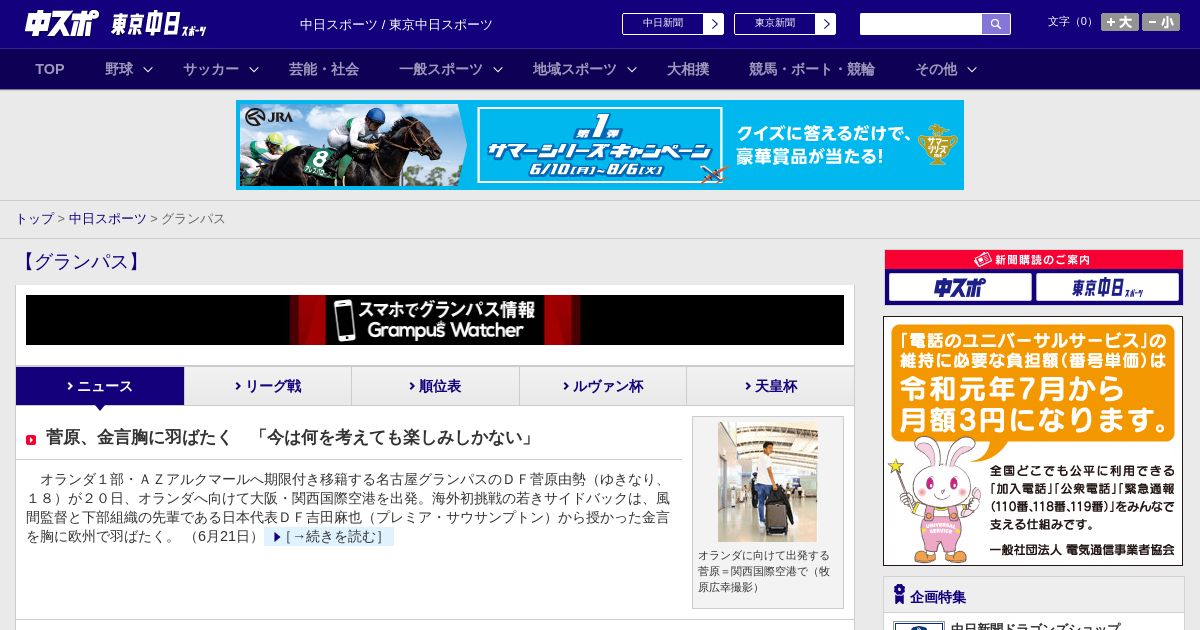The height and width of the screenshot is (630, 1200).
Task: Expand the 地域スポーツ menu dropdown
Action: point(584,69)
